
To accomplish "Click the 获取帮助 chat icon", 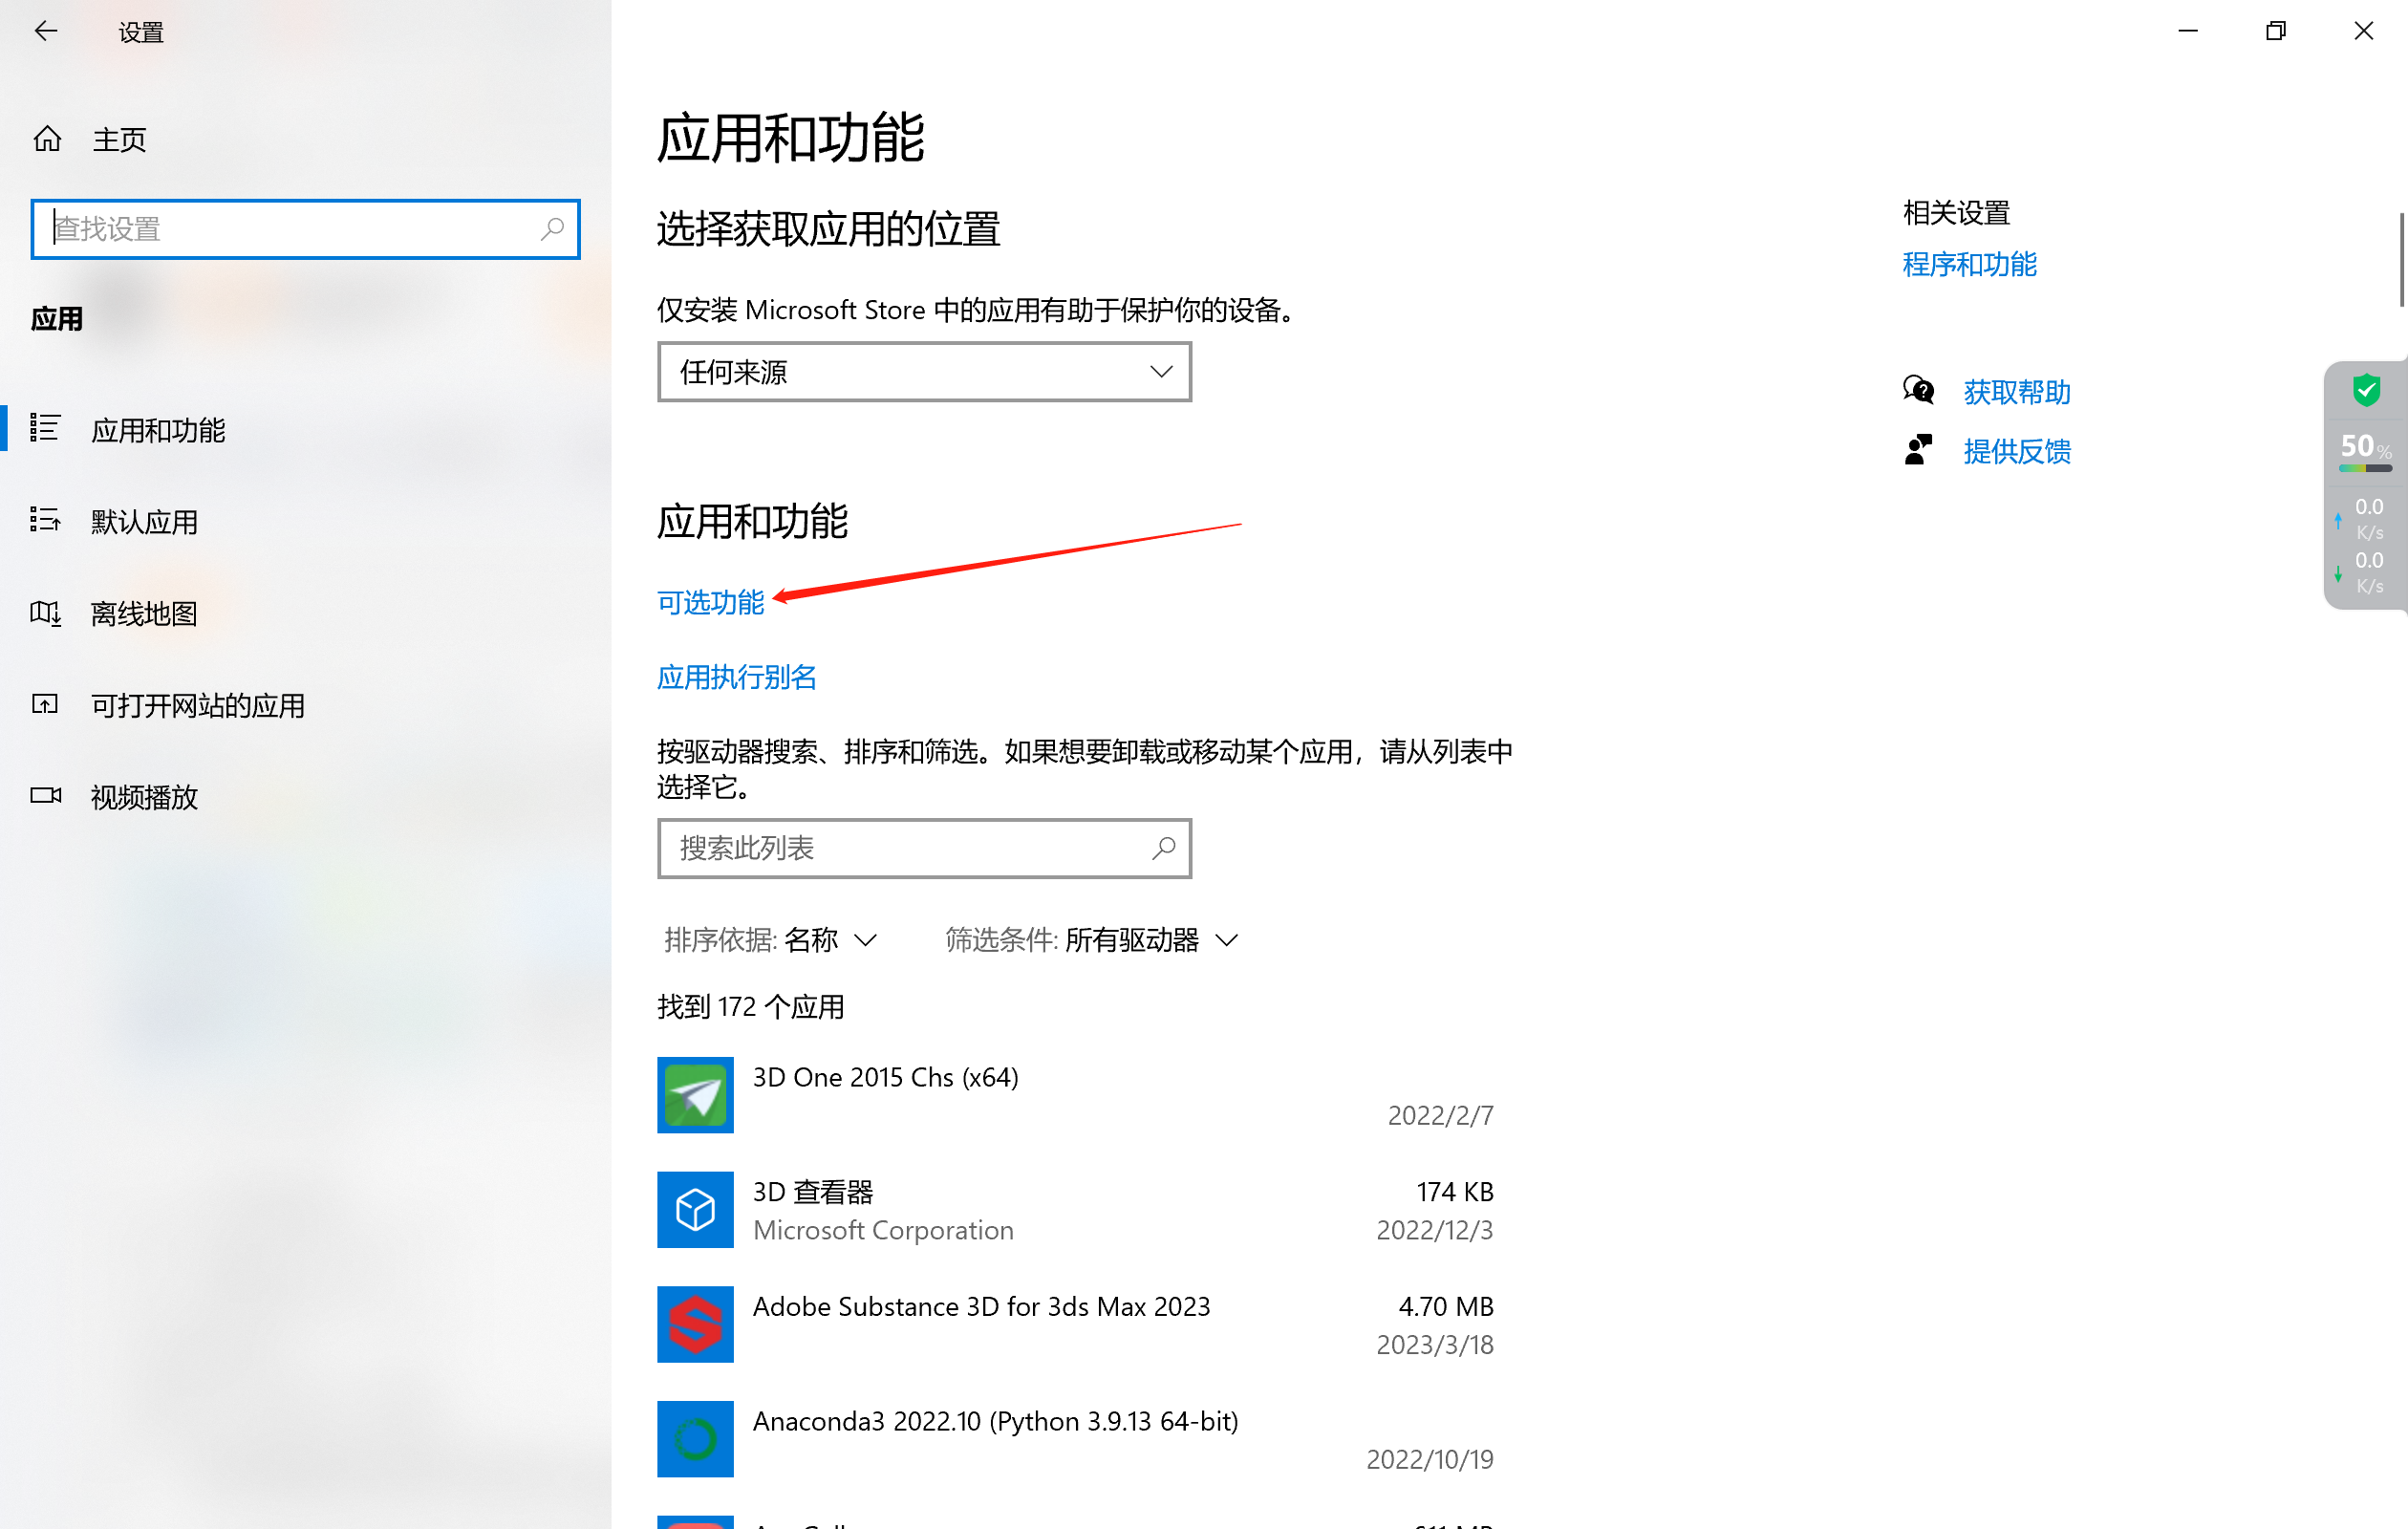I will pyautogui.click(x=1918, y=390).
